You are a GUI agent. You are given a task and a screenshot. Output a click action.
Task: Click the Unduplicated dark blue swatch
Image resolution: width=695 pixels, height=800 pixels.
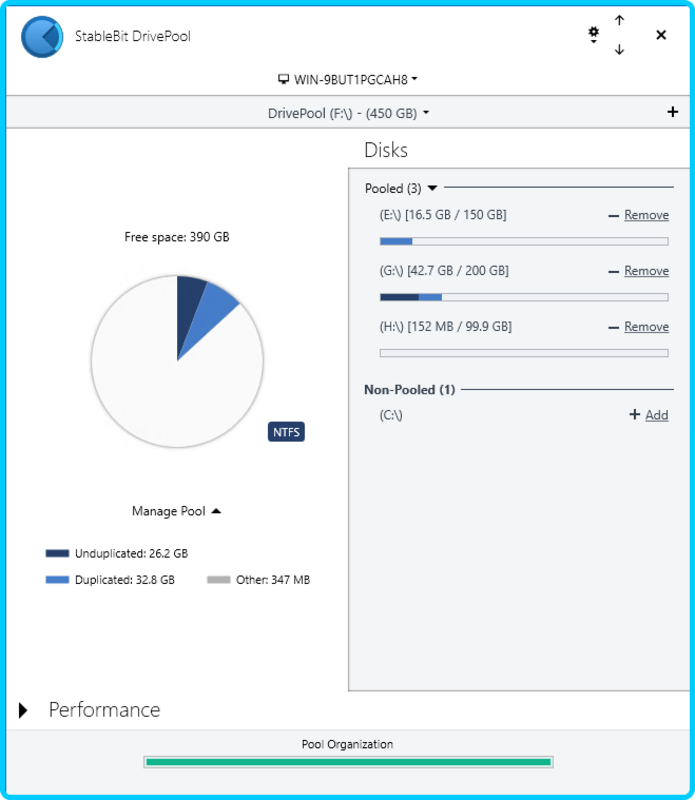(57, 554)
